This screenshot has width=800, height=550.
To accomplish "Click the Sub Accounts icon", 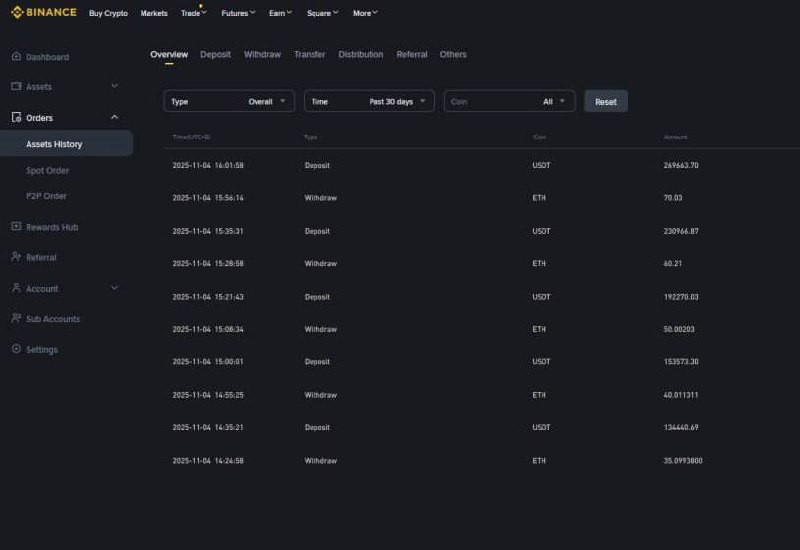I will pos(16,319).
